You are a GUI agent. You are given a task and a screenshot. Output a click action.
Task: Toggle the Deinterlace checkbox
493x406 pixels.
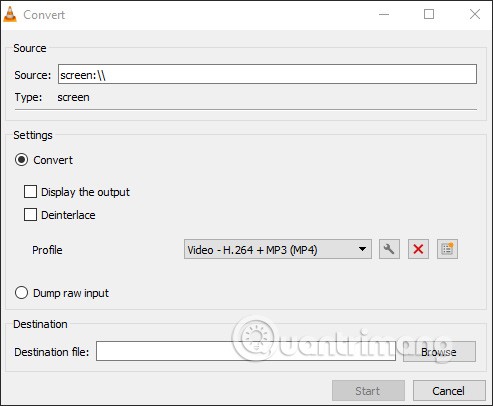click(x=30, y=215)
